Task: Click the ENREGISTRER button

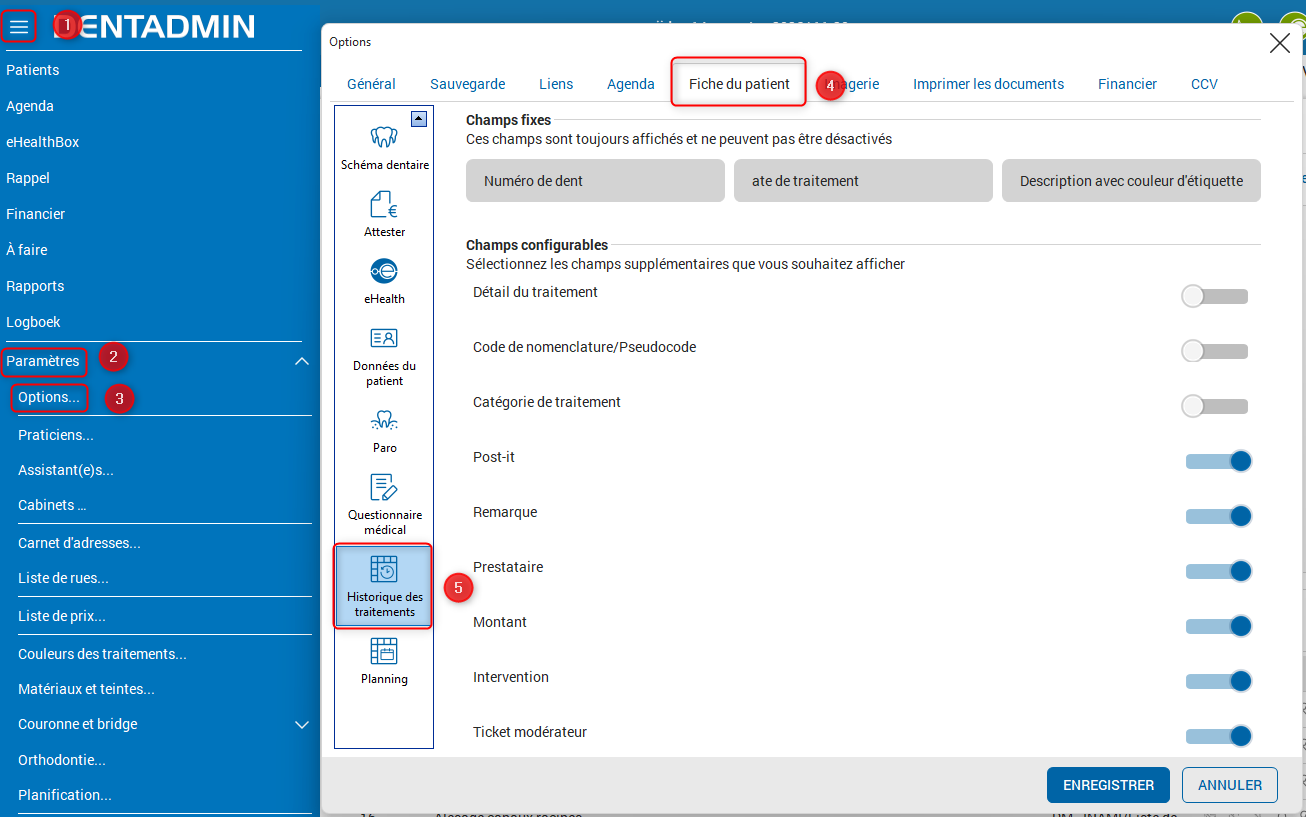Action: [1108, 785]
